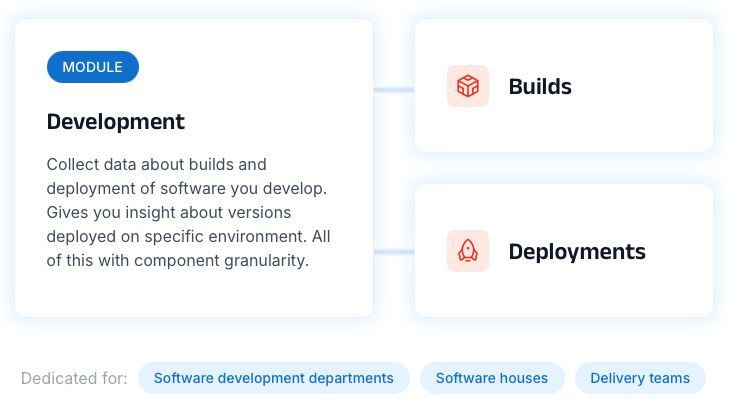Click the red box Builds icon
734x406 pixels.
tap(467, 86)
